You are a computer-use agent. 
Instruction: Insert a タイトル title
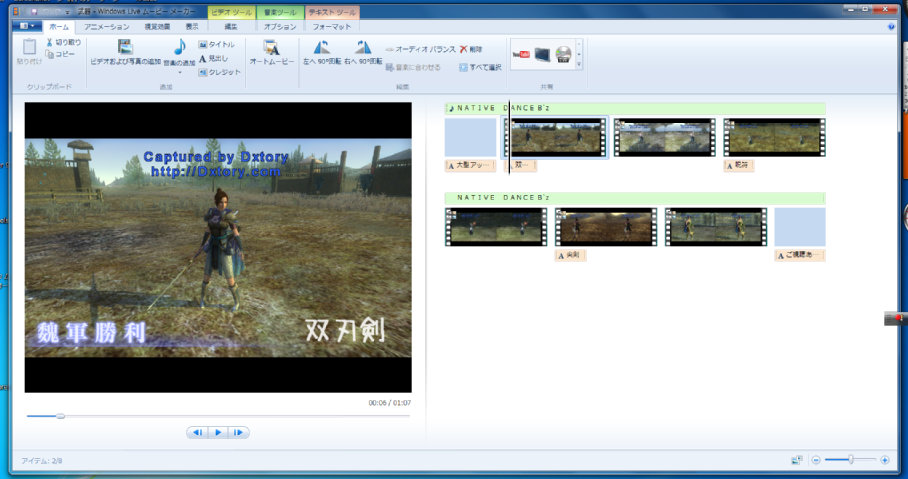[216, 45]
